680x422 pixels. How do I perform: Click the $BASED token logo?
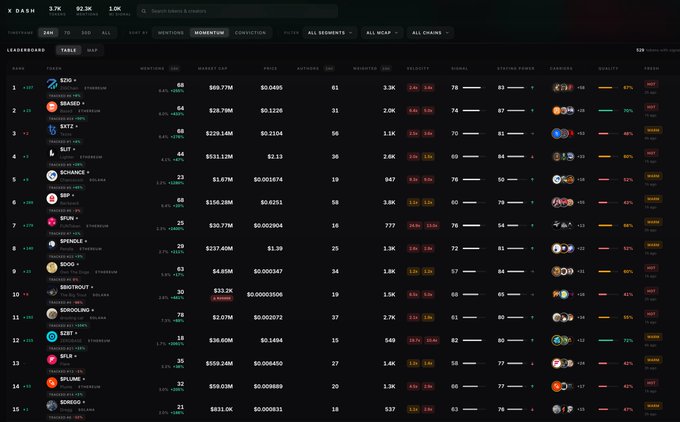click(52, 107)
